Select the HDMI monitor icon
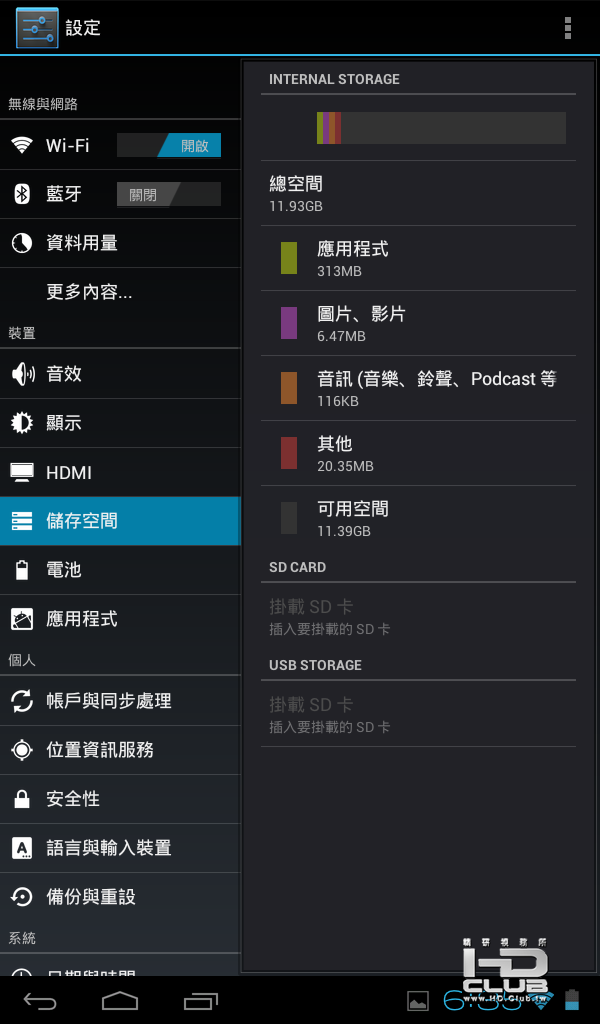The height and width of the screenshot is (1024, 600). [x=22, y=472]
